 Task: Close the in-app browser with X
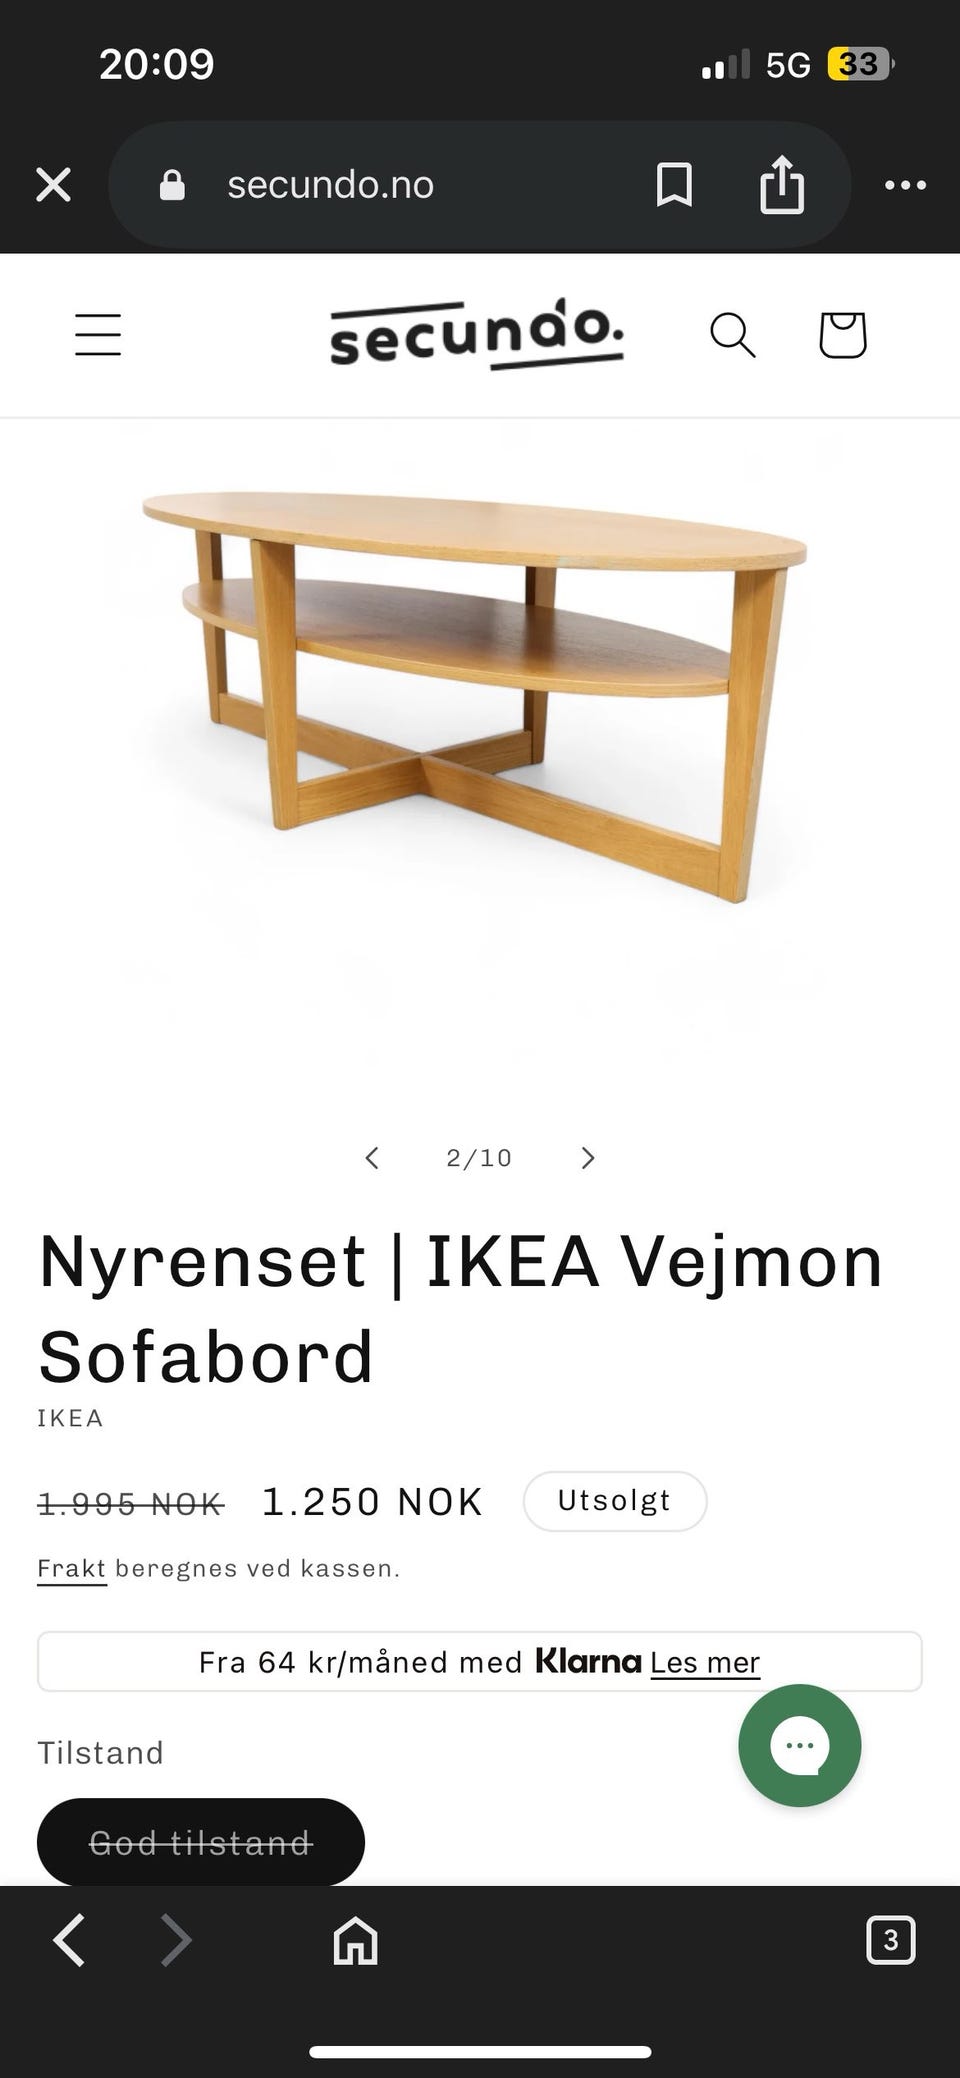(x=53, y=185)
